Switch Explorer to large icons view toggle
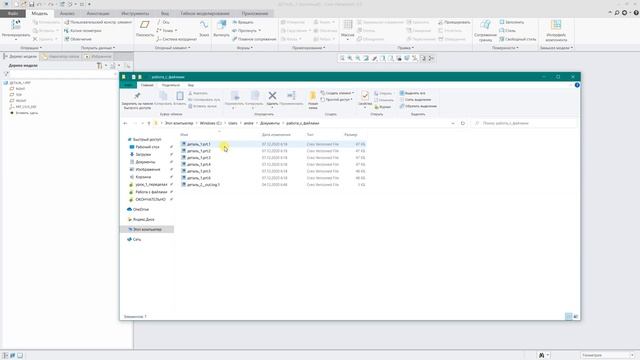640x360 pixels. point(576,316)
